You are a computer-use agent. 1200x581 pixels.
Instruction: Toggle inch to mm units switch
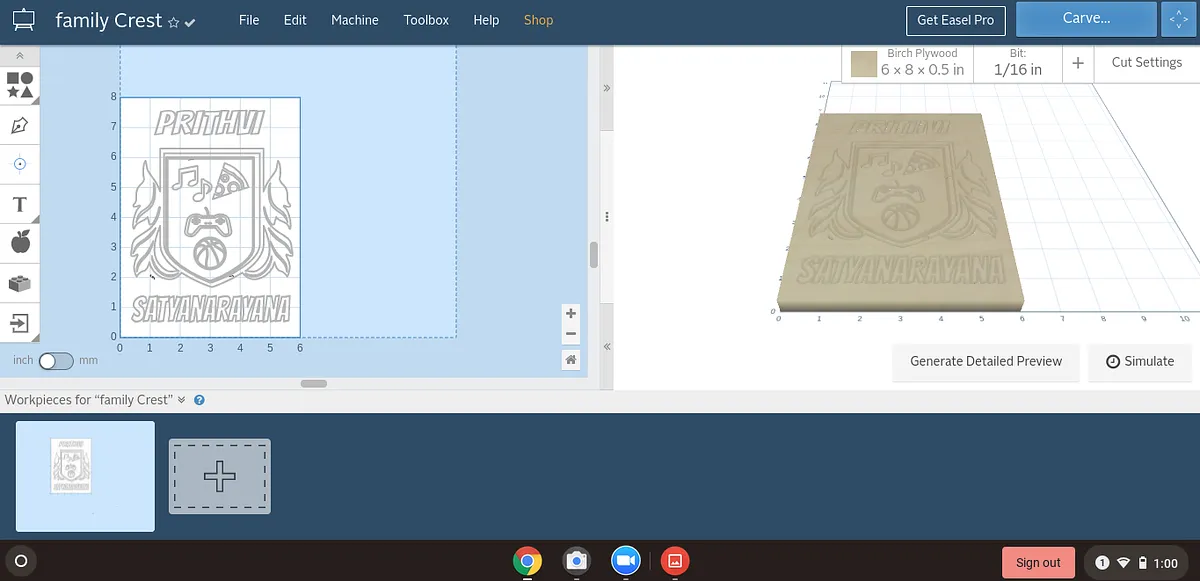[x=56, y=360]
